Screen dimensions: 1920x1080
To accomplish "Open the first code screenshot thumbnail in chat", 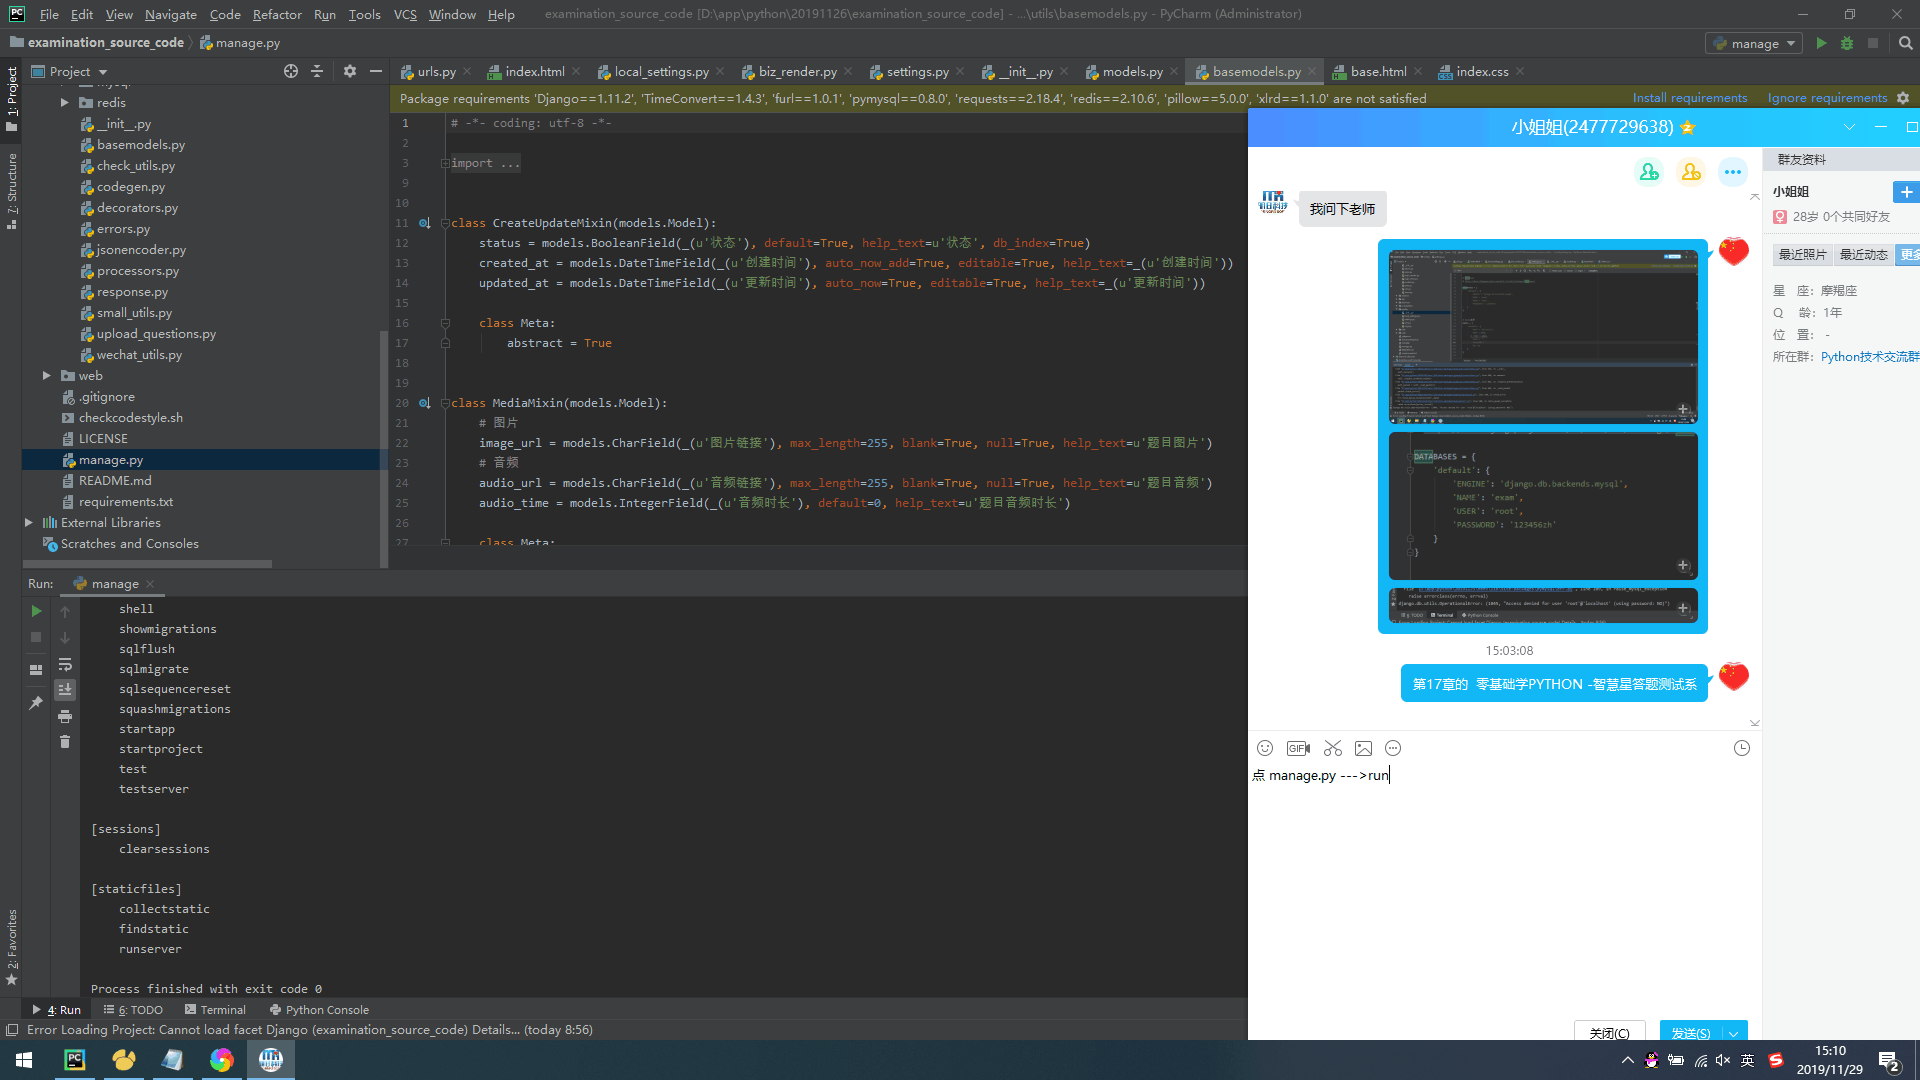I will [1543, 337].
